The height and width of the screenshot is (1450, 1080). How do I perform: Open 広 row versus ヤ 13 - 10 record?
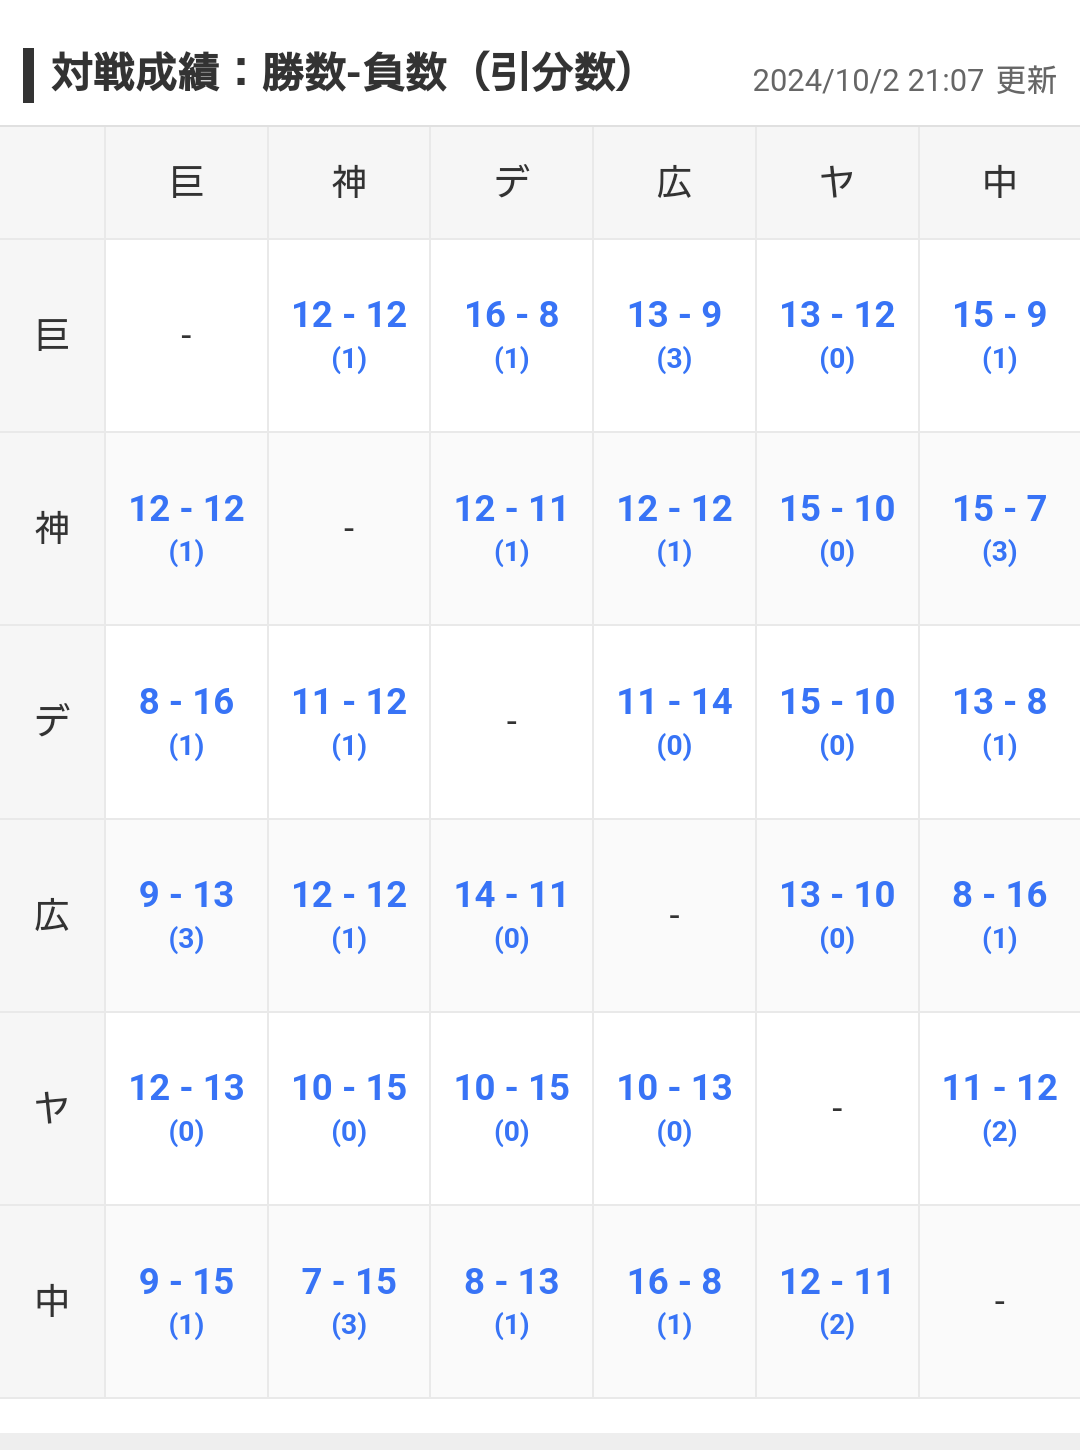[837, 896]
